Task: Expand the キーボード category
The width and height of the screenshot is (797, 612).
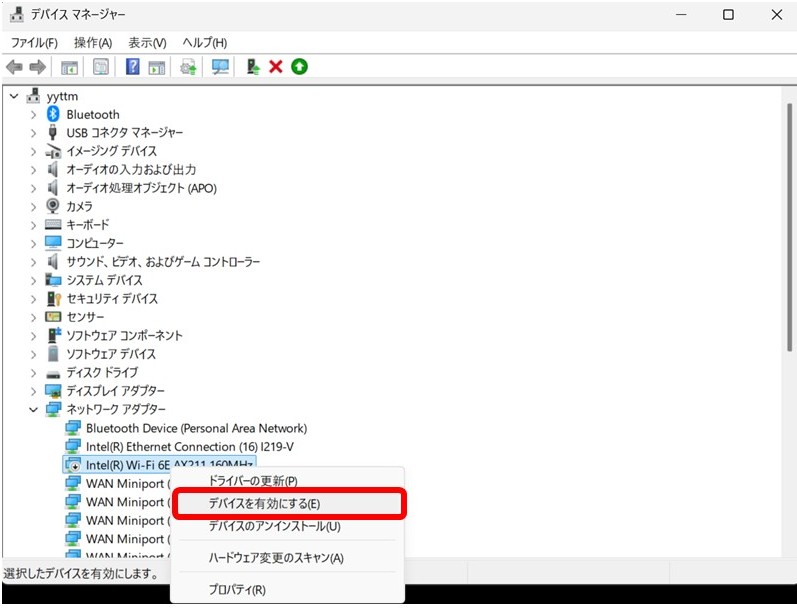Action: click(x=33, y=225)
